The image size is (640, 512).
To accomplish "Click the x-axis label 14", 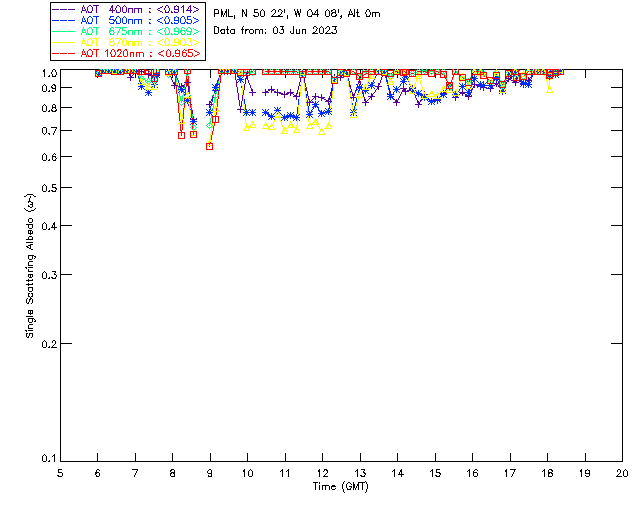I will (398, 473).
